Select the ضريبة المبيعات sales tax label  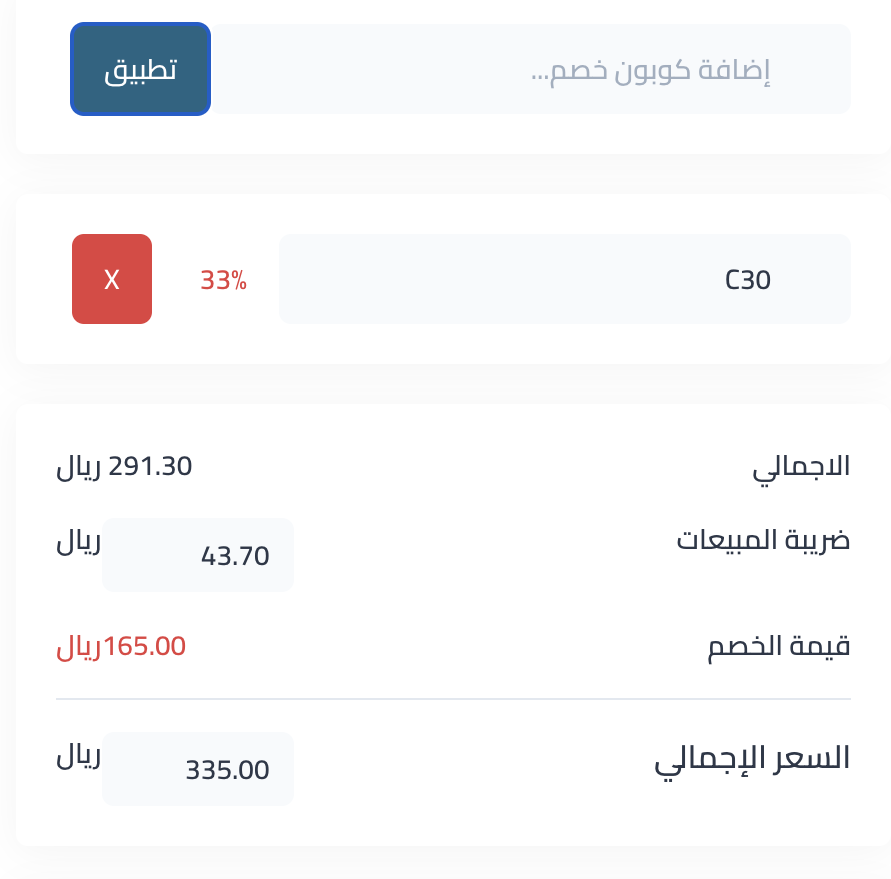763,540
